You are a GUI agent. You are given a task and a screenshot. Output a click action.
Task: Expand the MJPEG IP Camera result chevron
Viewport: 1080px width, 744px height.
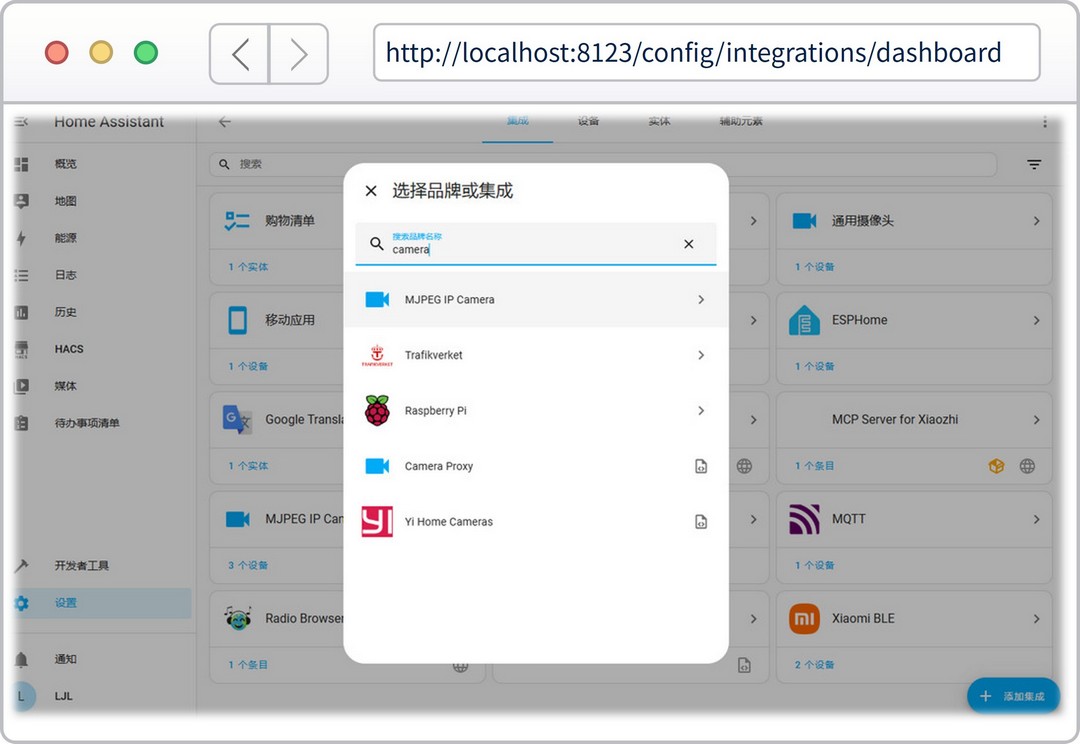[x=700, y=300]
